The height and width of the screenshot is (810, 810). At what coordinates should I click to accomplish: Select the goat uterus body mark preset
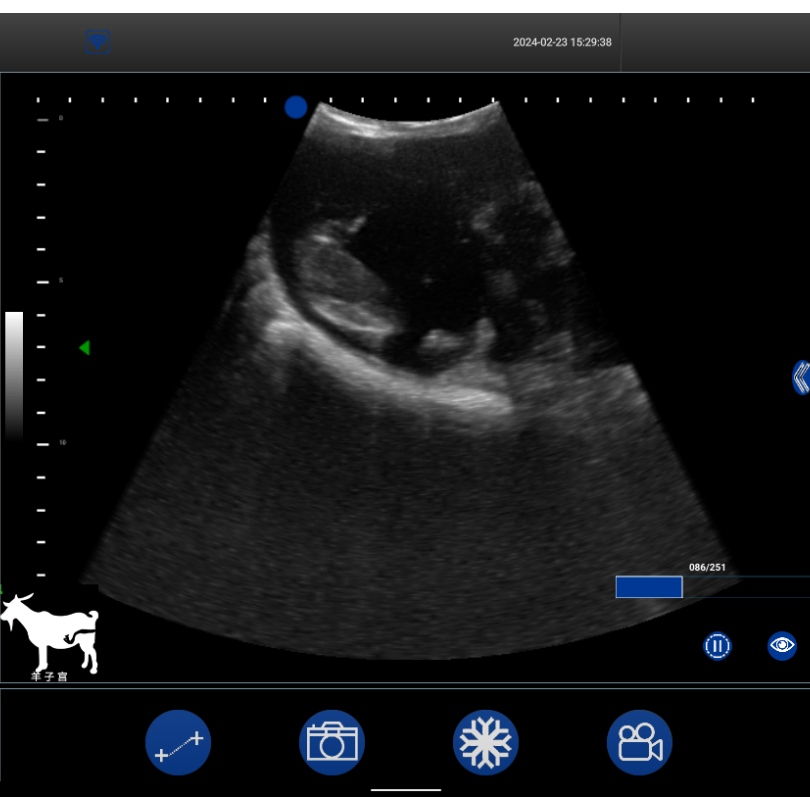click(50, 637)
